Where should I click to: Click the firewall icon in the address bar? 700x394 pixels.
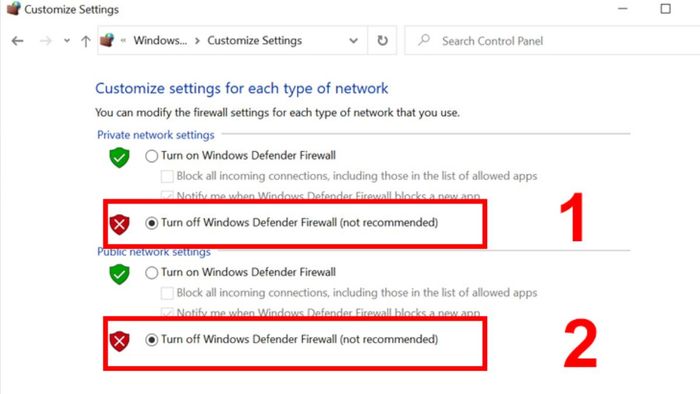107,40
